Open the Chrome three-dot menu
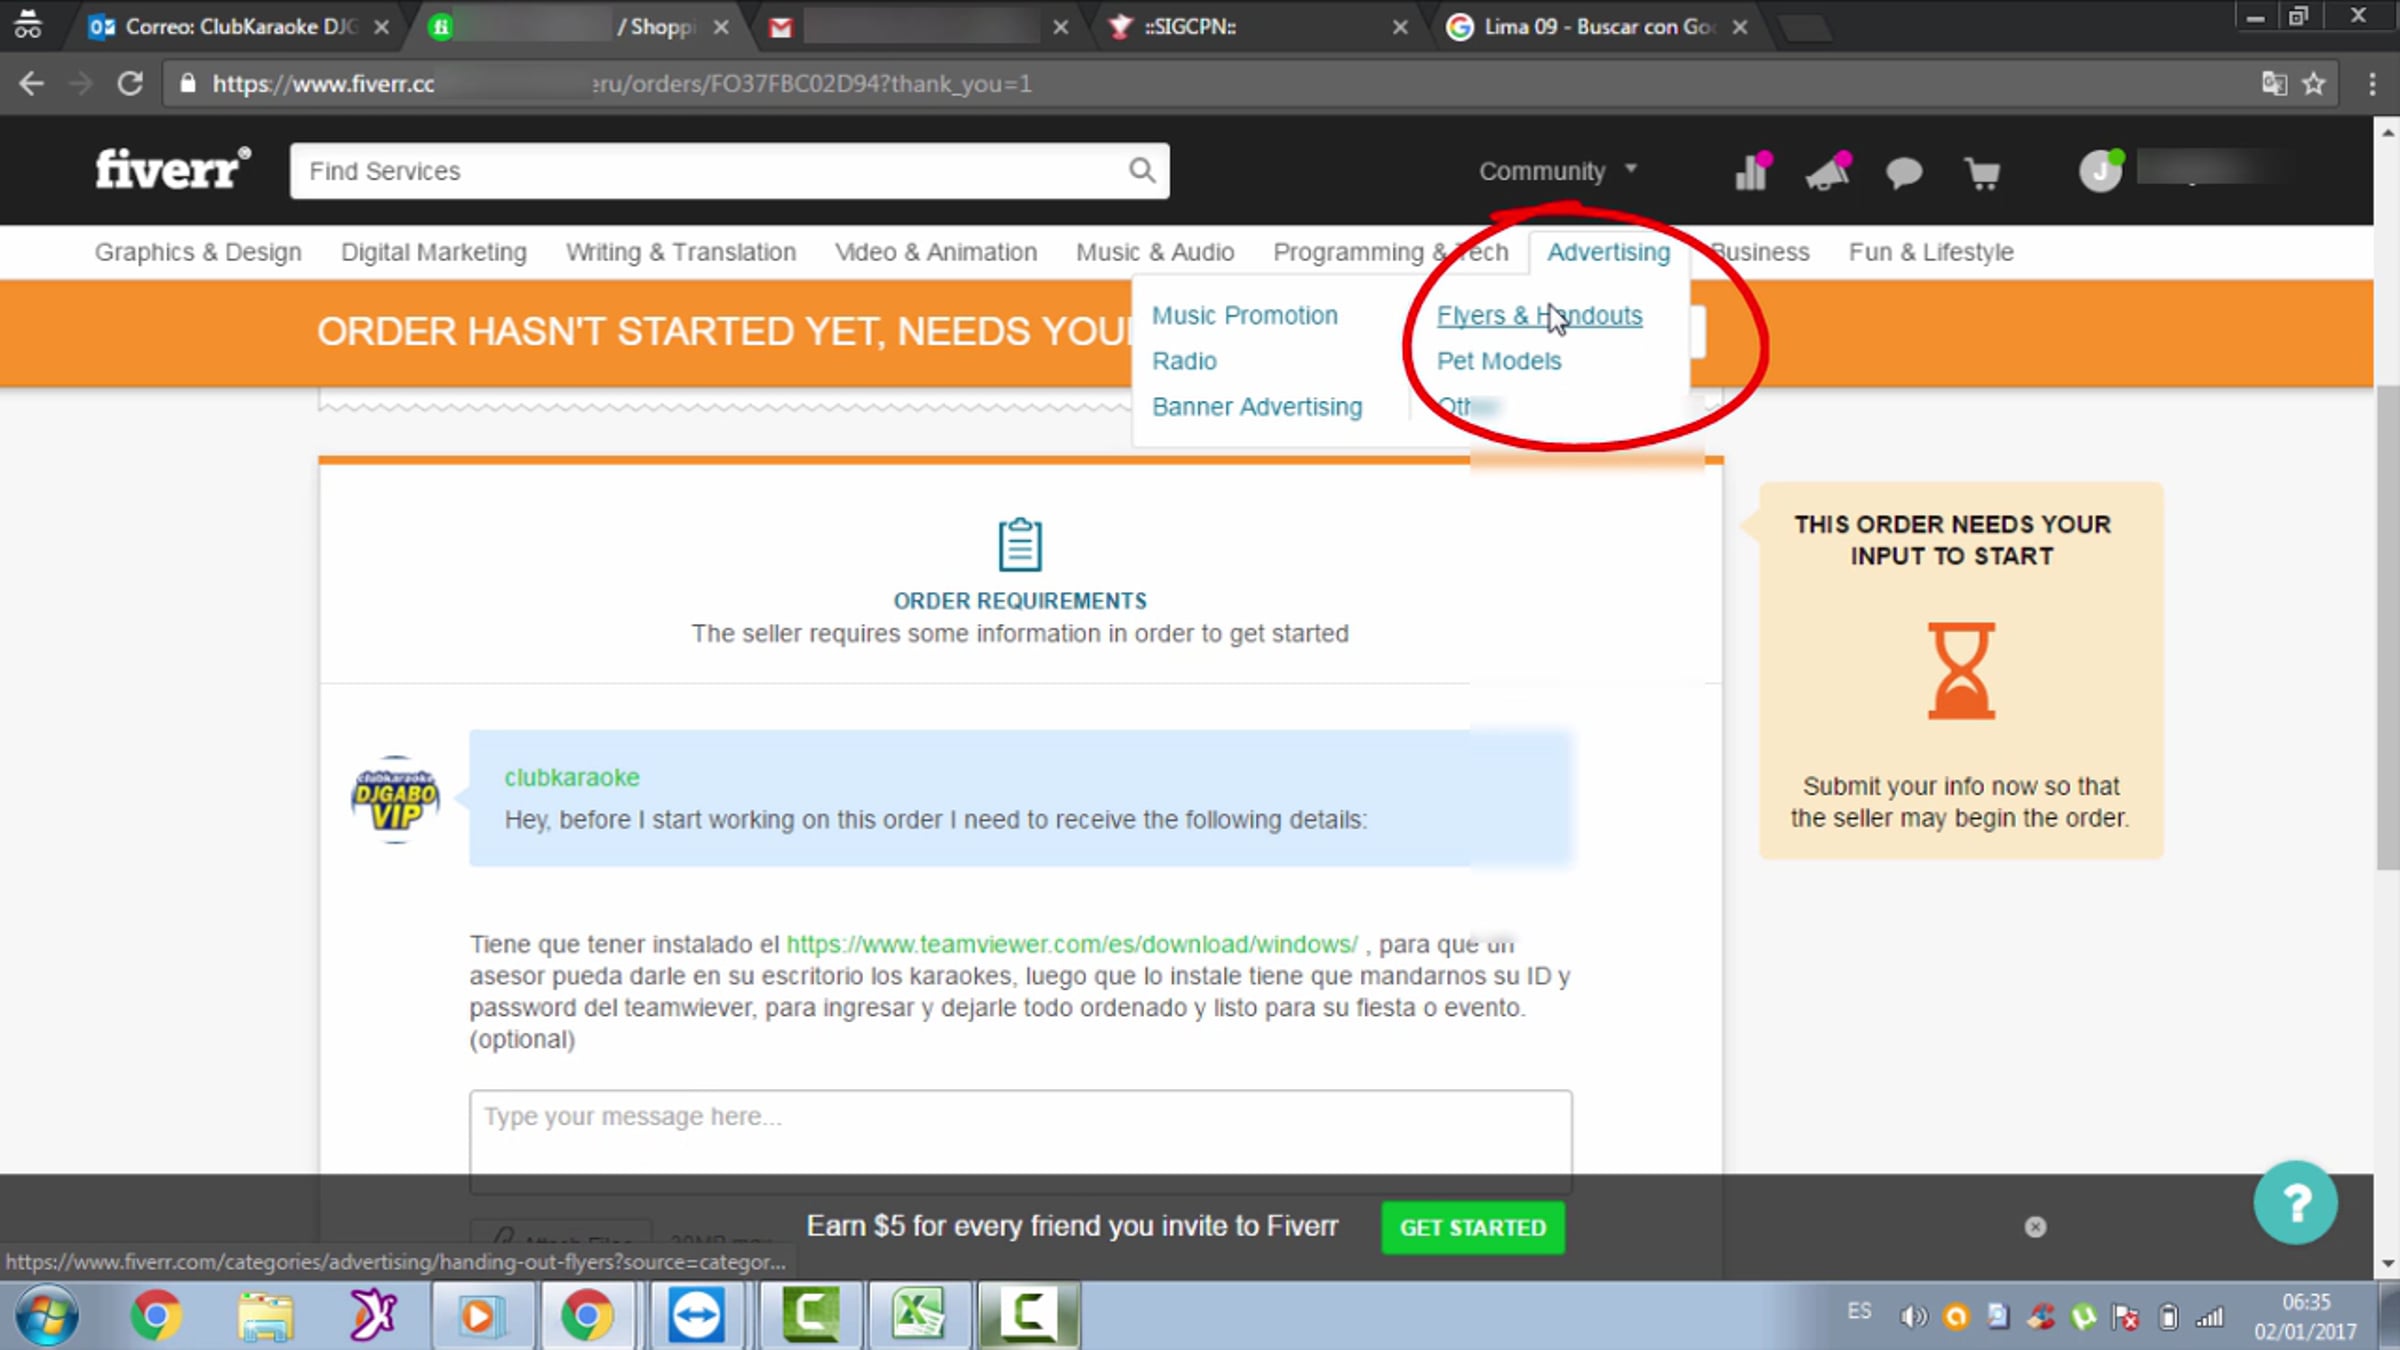This screenshot has height=1350, width=2400. (x=2372, y=84)
